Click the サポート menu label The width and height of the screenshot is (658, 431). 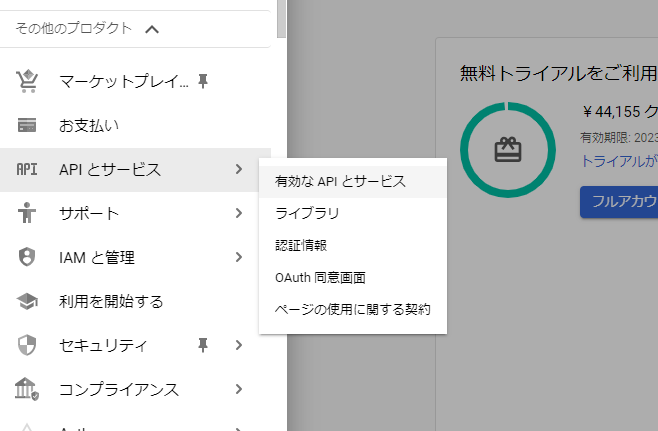pos(89,213)
